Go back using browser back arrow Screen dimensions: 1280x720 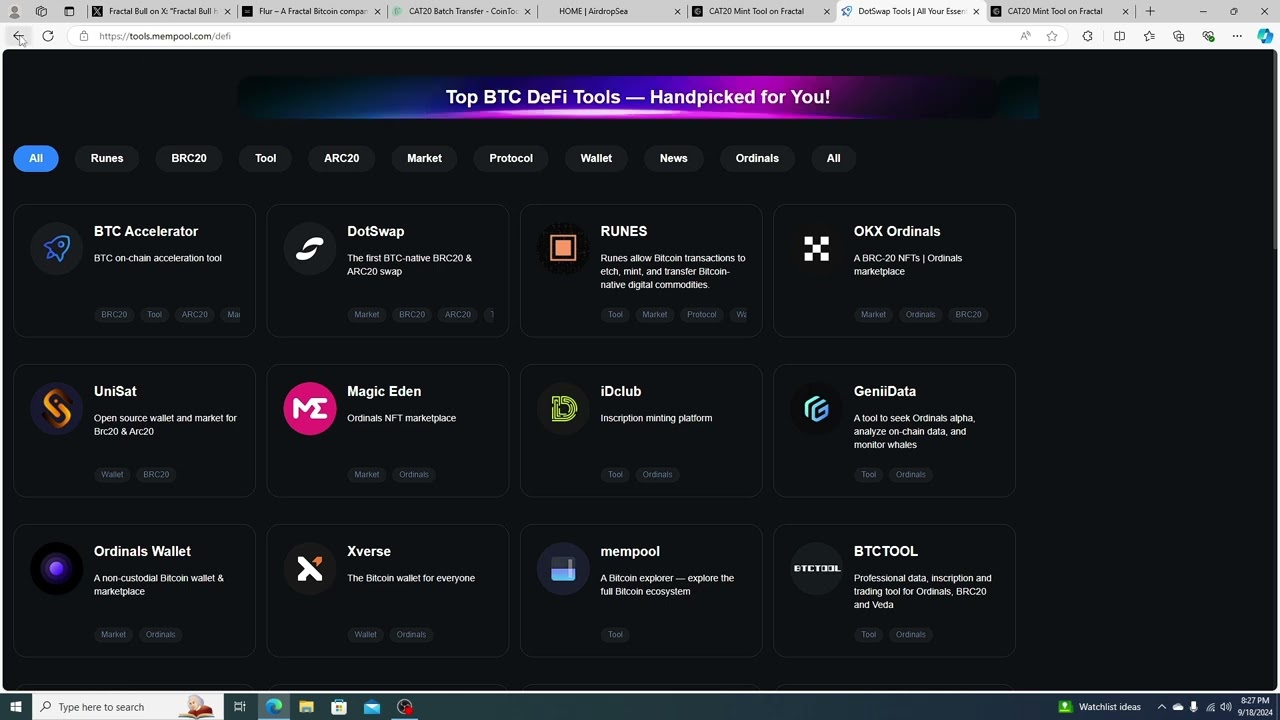(x=18, y=36)
